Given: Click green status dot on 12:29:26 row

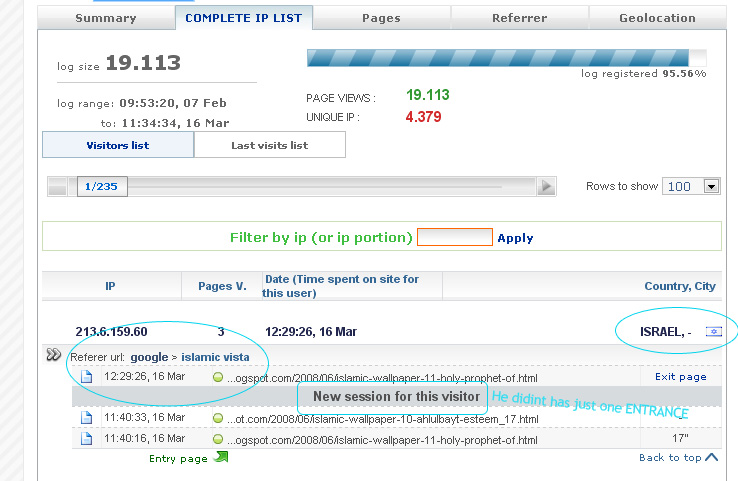Looking at the screenshot, I should click(x=218, y=377).
